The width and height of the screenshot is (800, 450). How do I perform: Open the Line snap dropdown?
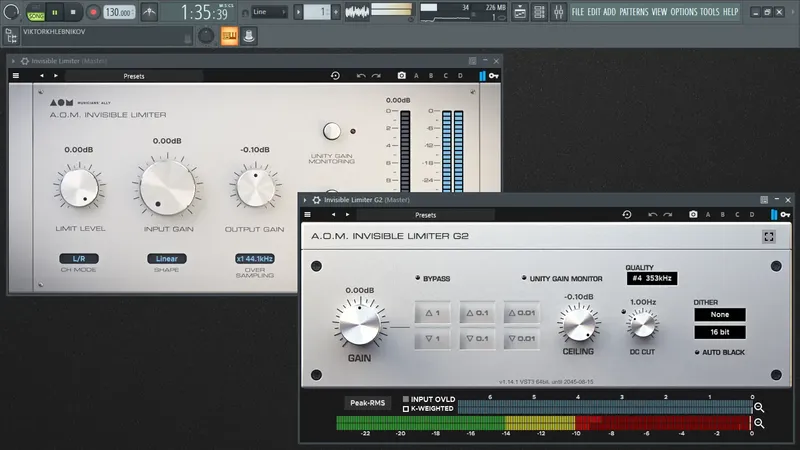[x=269, y=12]
